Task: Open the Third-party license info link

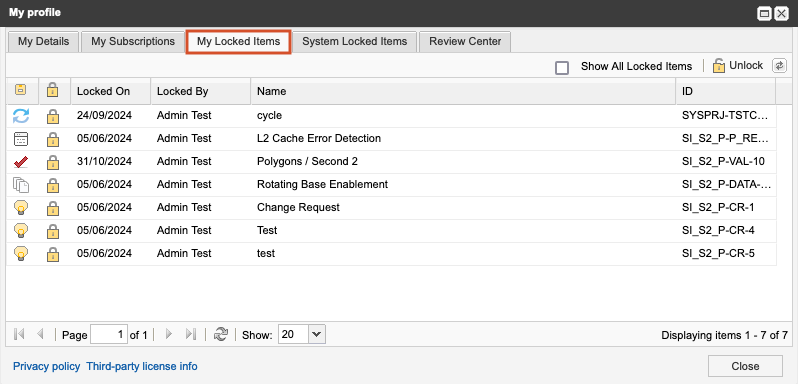Action: click(142, 366)
